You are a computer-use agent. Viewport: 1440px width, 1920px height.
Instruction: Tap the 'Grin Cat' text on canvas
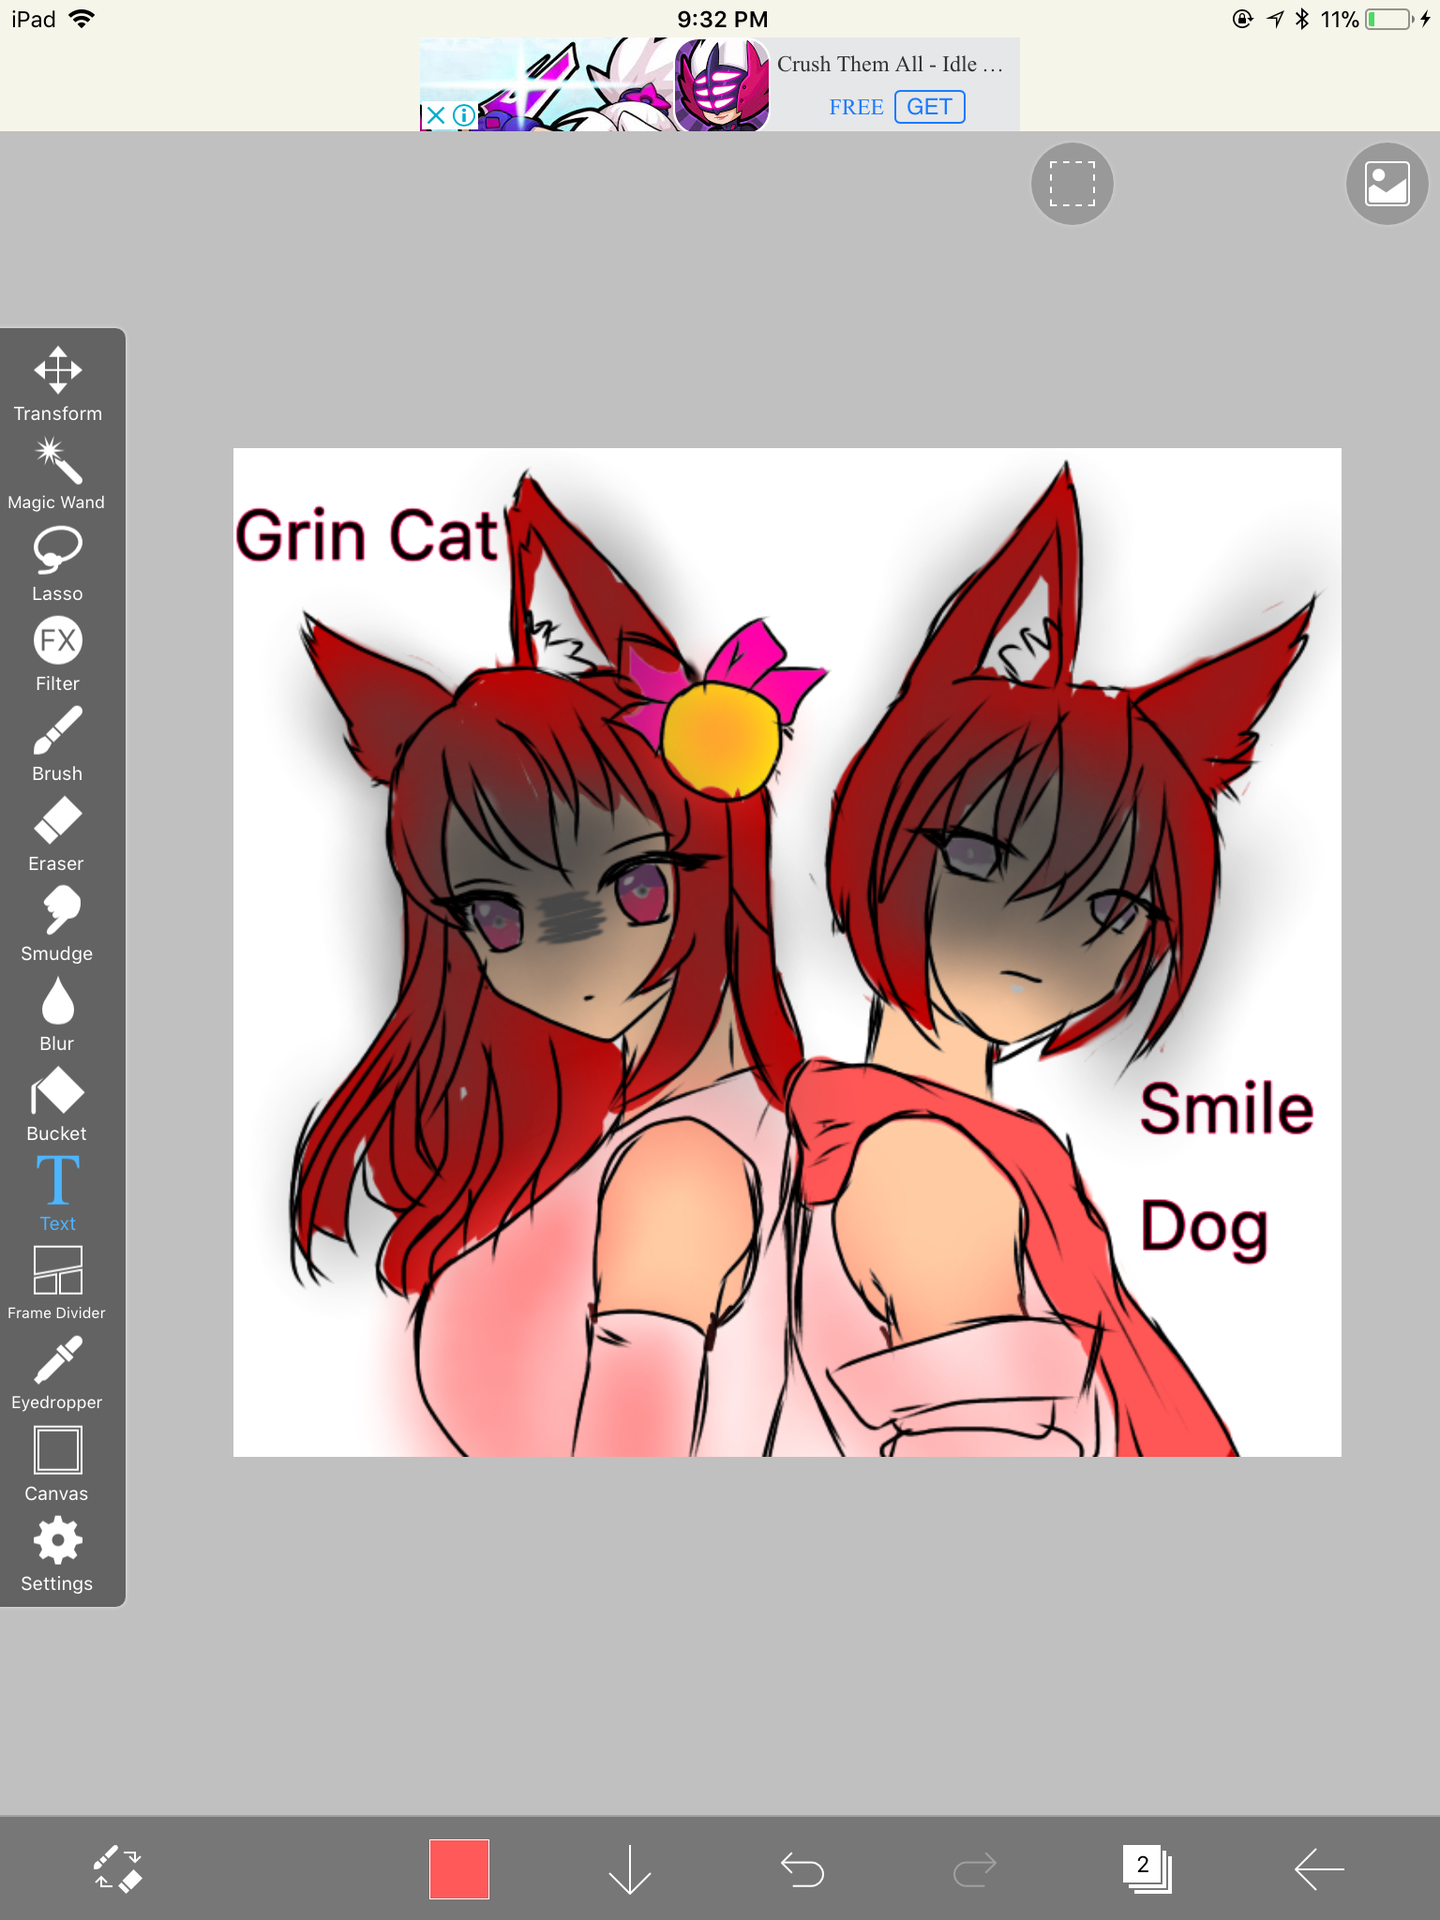click(366, 535)
